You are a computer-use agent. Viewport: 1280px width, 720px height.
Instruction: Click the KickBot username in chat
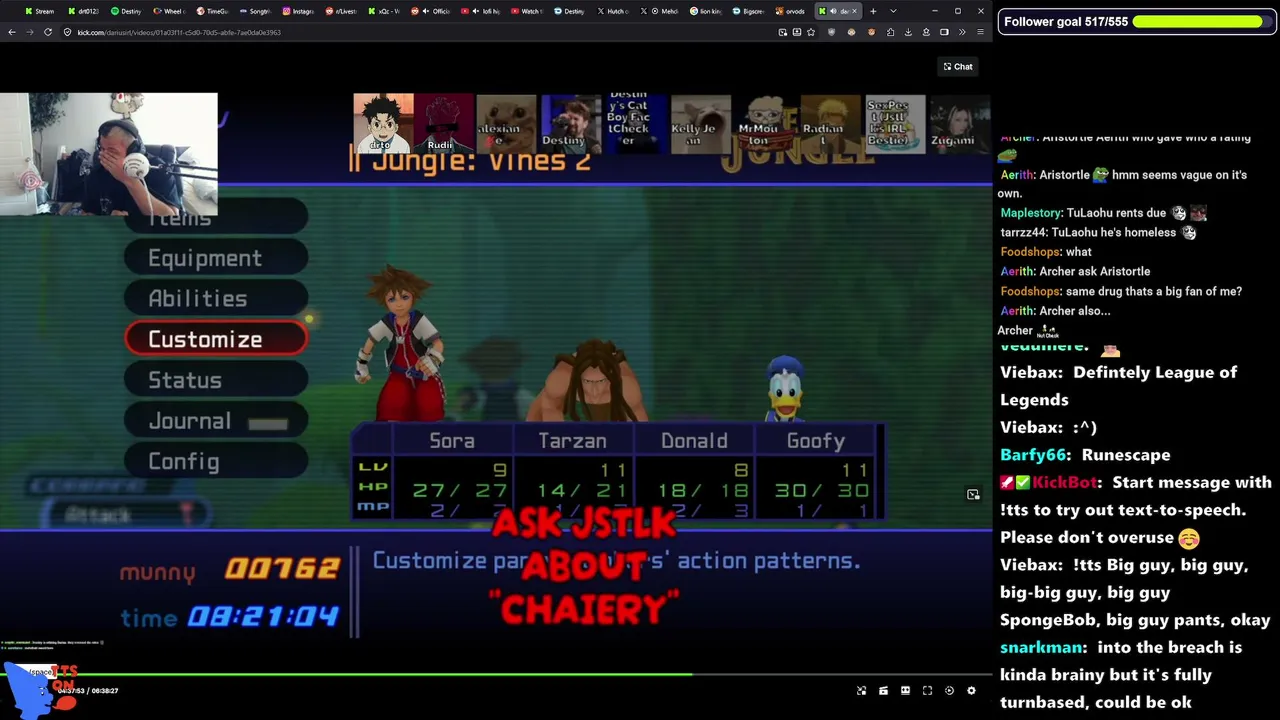pyautogui.click(x=1065, y=482)
